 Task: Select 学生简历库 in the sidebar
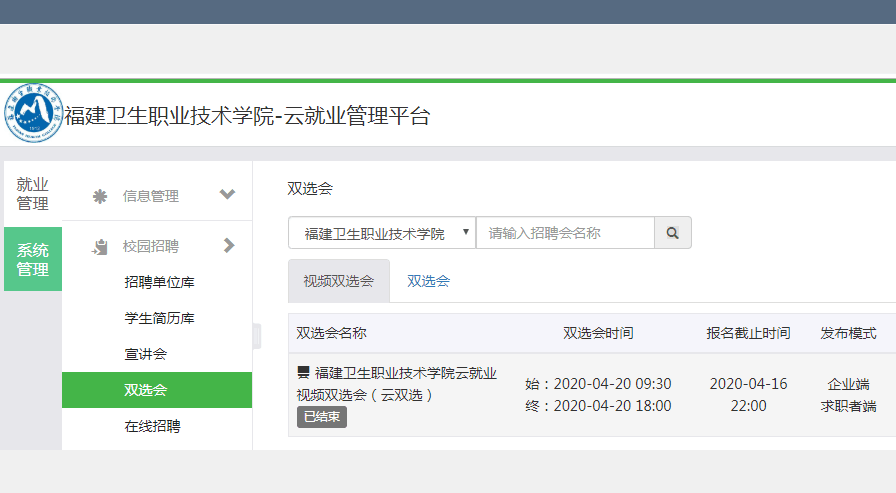(x=159, y=318)
